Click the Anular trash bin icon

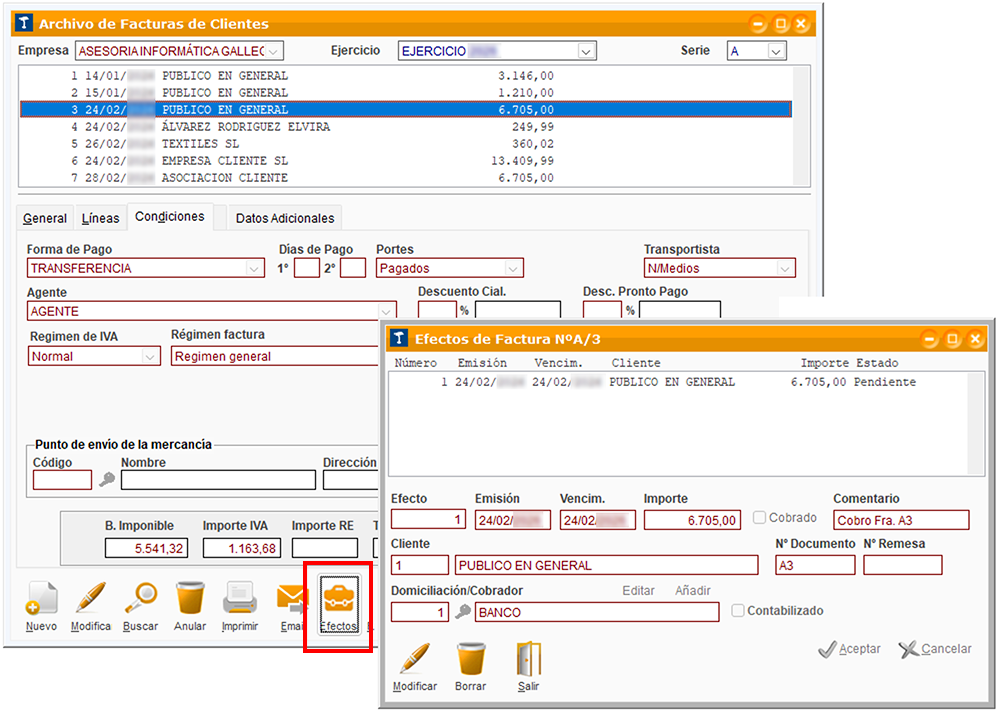coord(190,600)
